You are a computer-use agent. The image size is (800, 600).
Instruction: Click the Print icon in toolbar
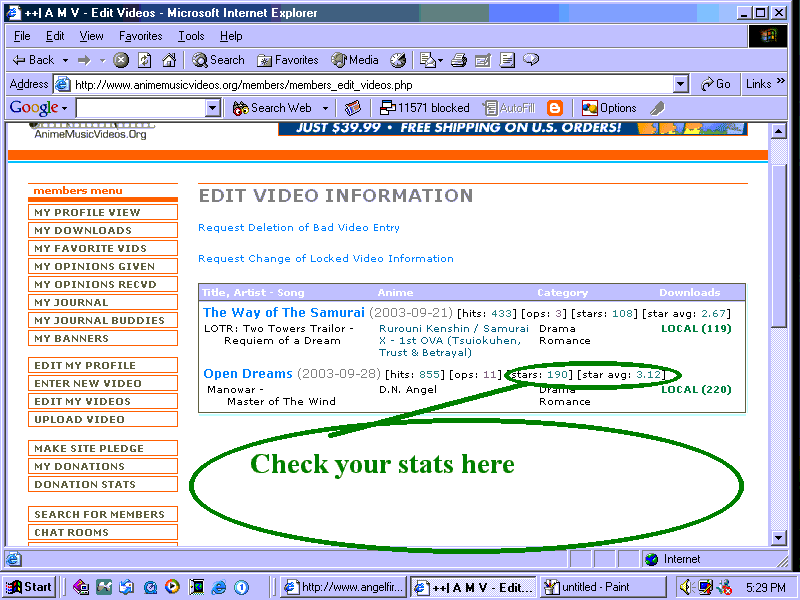tap(459, 60)
